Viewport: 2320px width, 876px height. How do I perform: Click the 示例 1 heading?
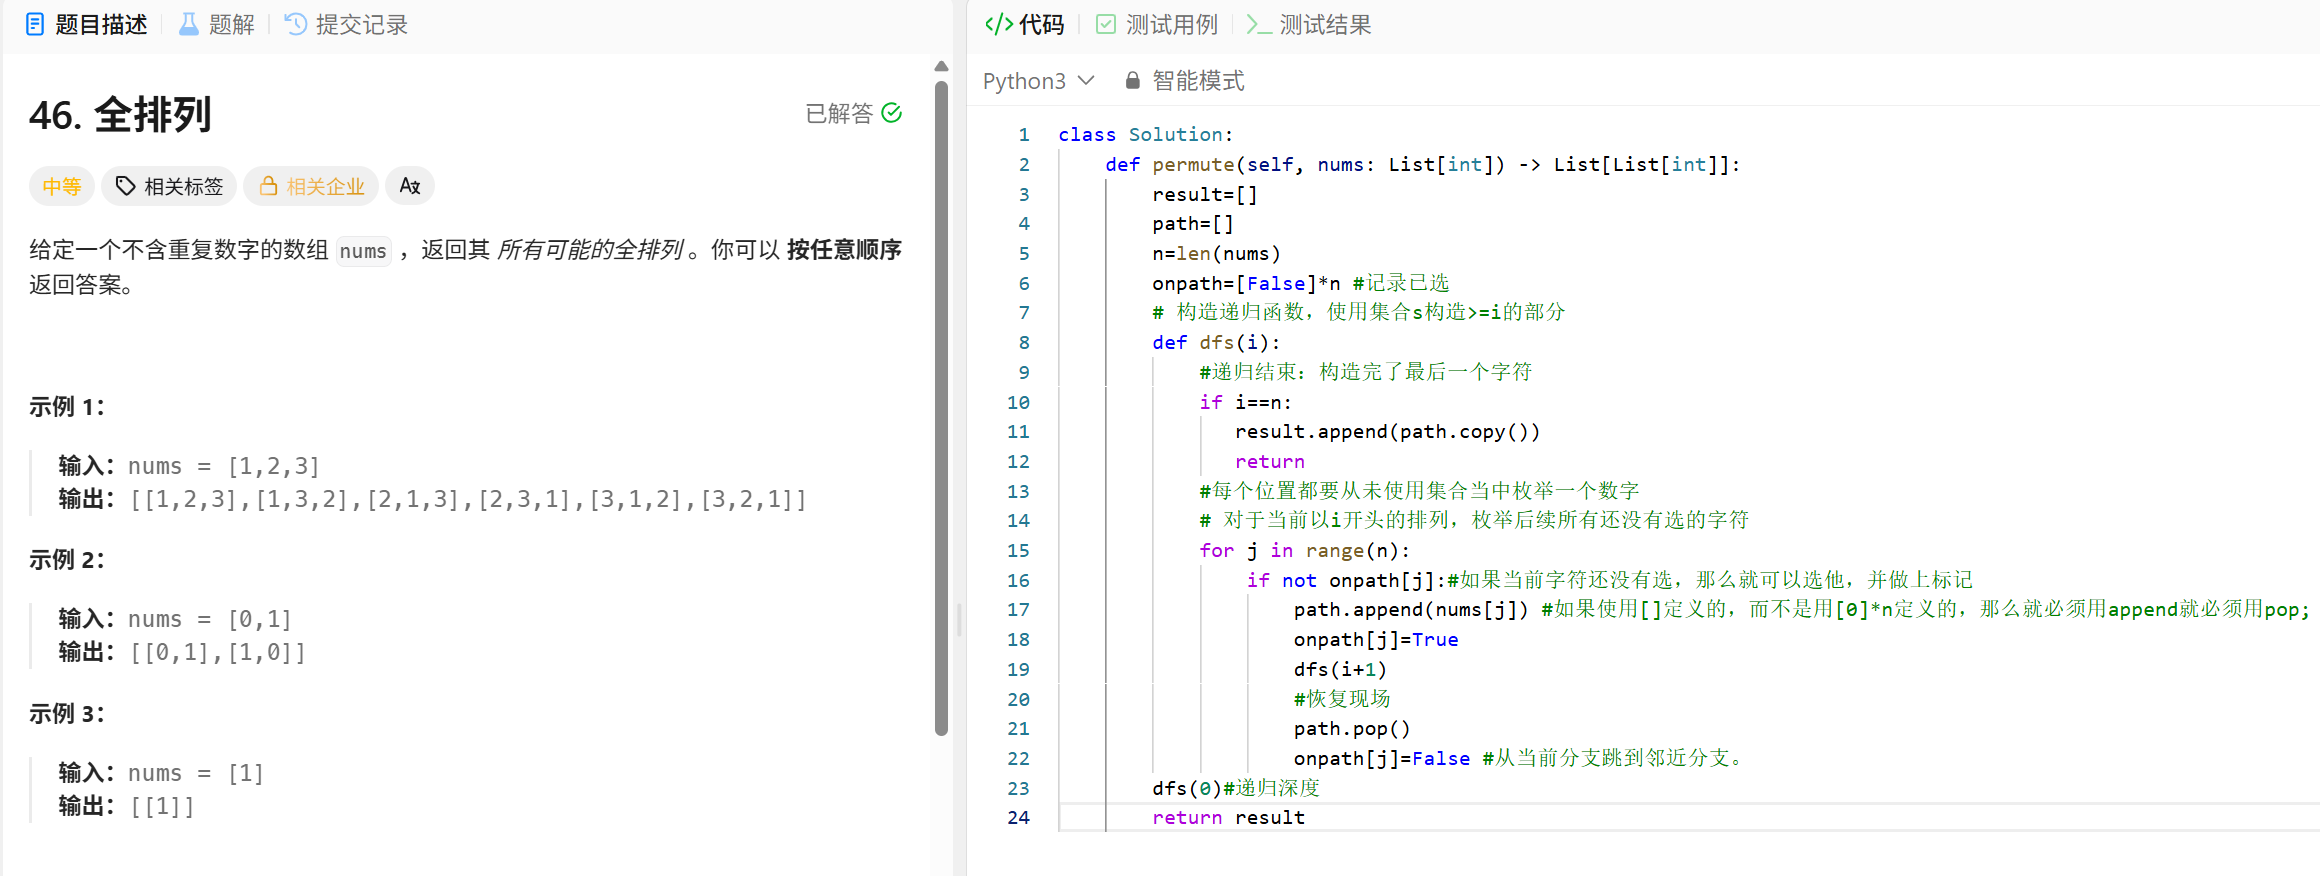tap(67, 407)
